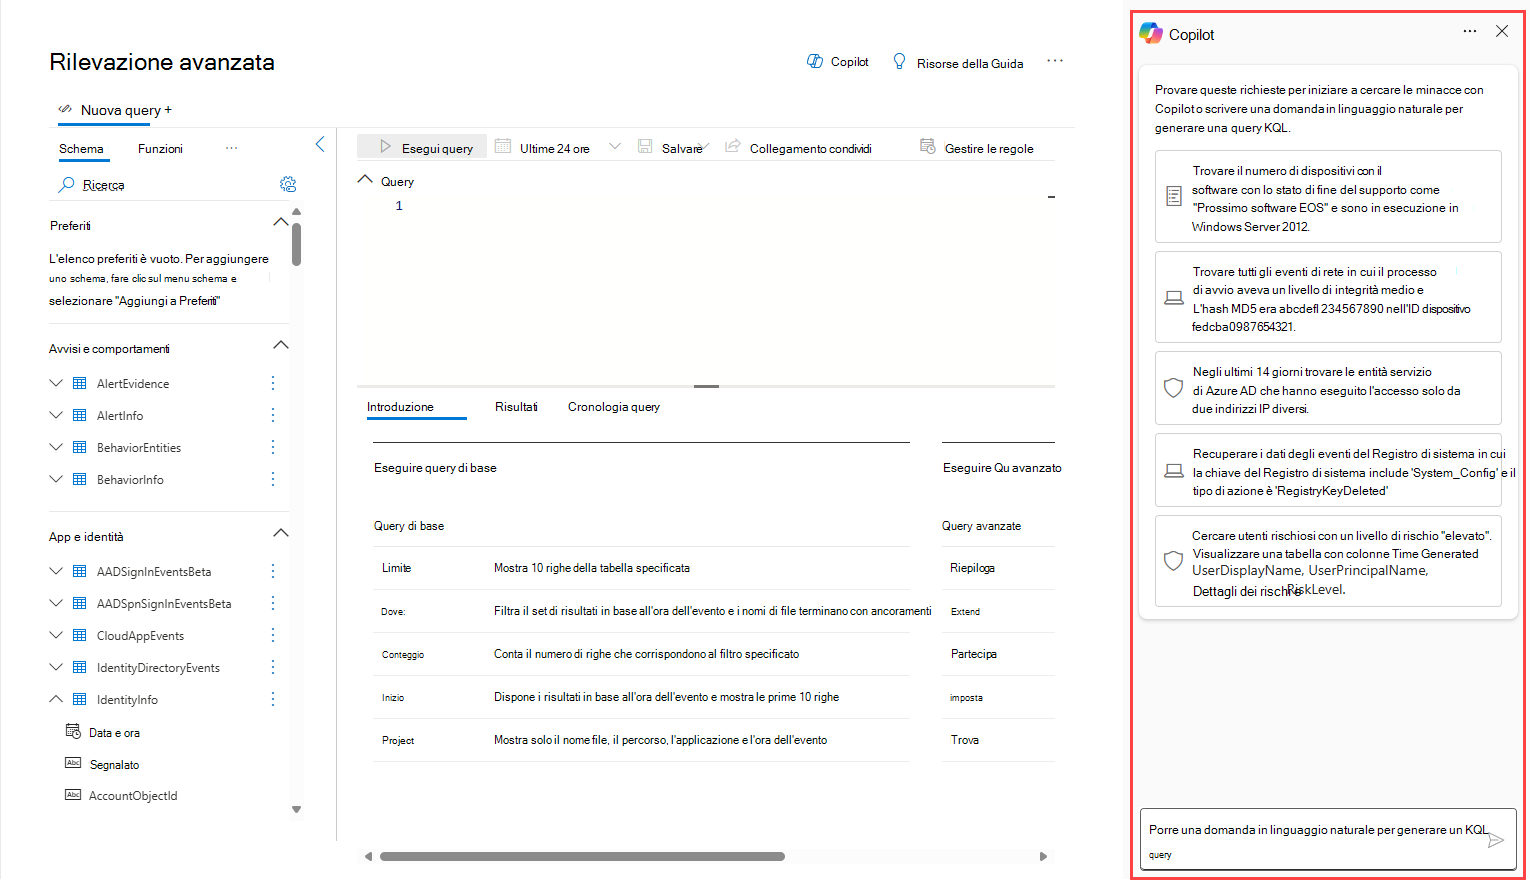Image resolution: width=1530 pixels, height=884 pixels.
Task: Collapse the schema pane with left chevron
Action: pos(320,144)
